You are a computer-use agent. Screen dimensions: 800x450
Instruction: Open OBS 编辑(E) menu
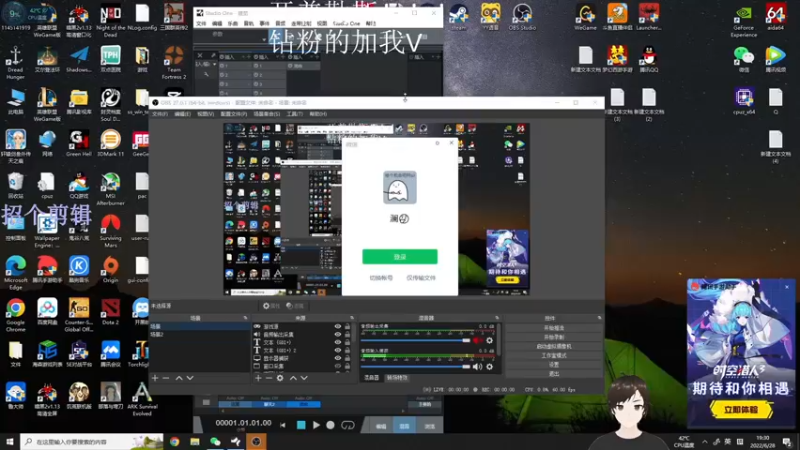pyautogui.click(x=182, y=114)
